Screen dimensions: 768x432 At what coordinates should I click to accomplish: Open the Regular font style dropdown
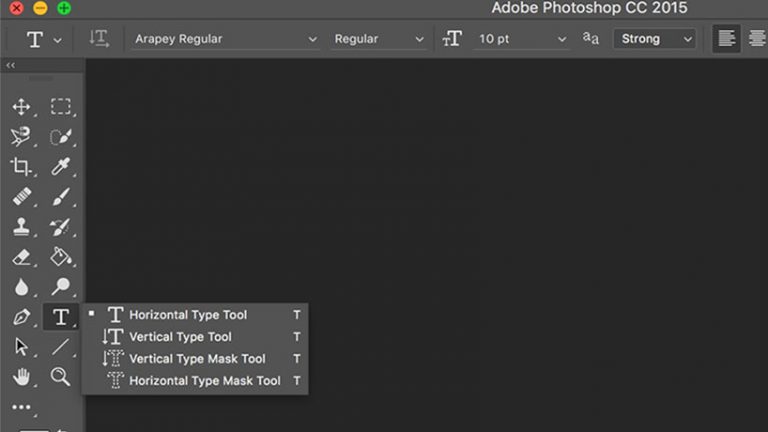tap(378, 39)
